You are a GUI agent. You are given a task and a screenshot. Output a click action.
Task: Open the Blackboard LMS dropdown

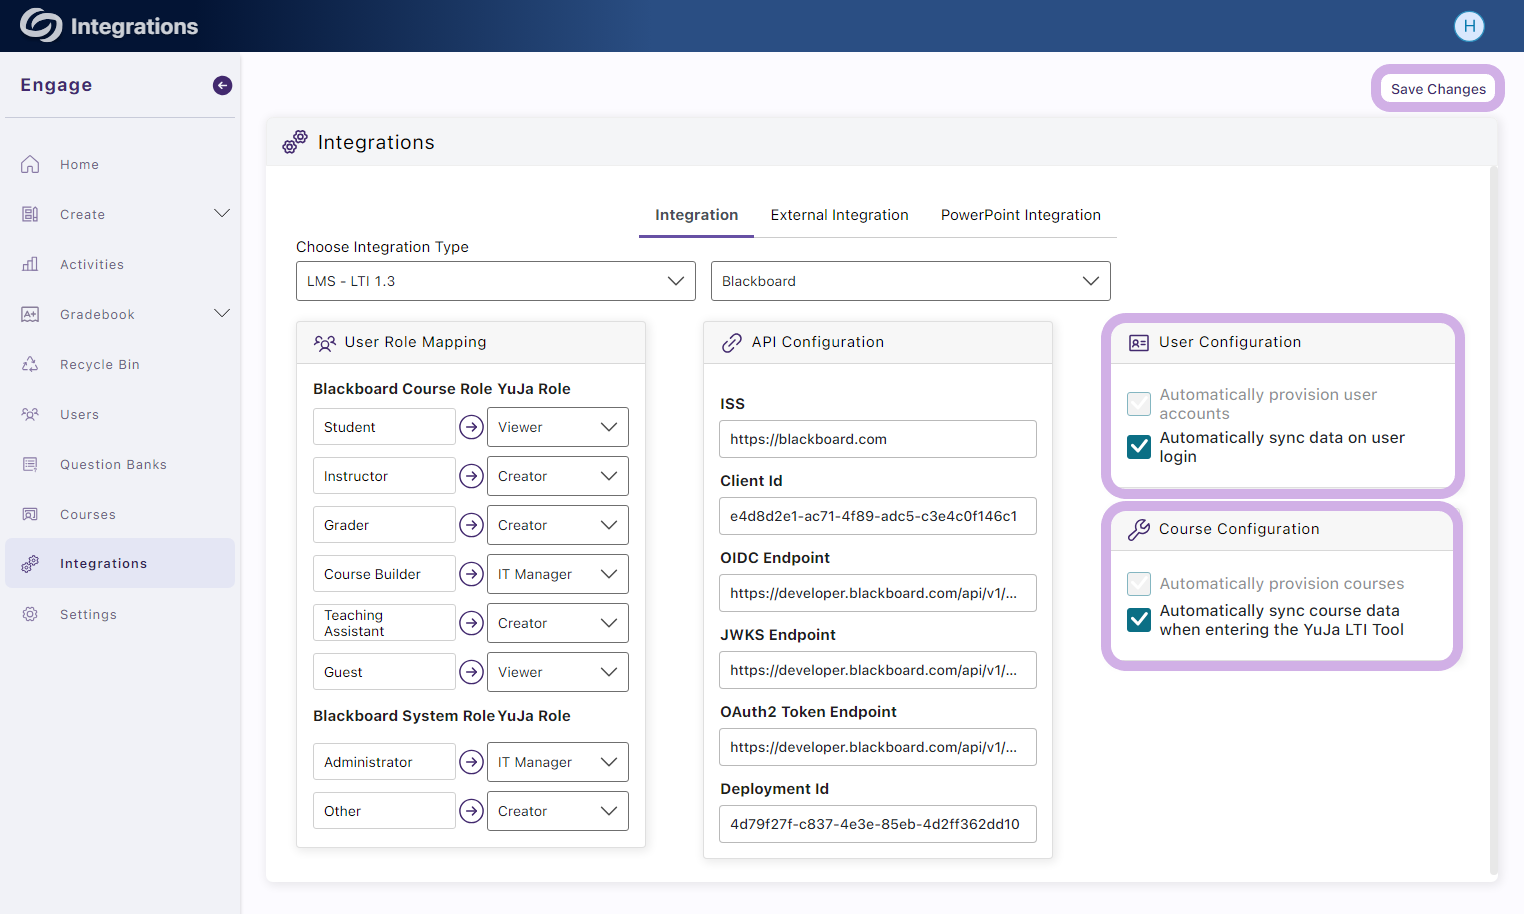pyautogui.click(x=910, y=281)
